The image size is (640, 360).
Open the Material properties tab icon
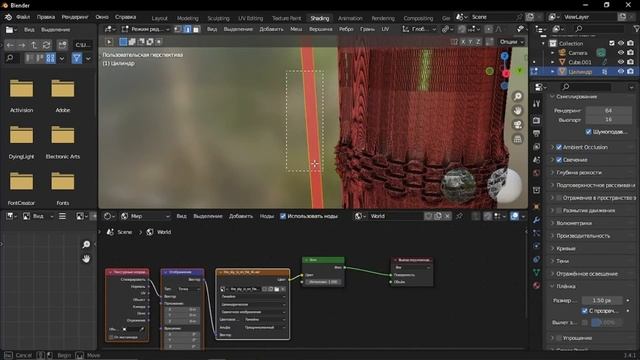(536, 285)
